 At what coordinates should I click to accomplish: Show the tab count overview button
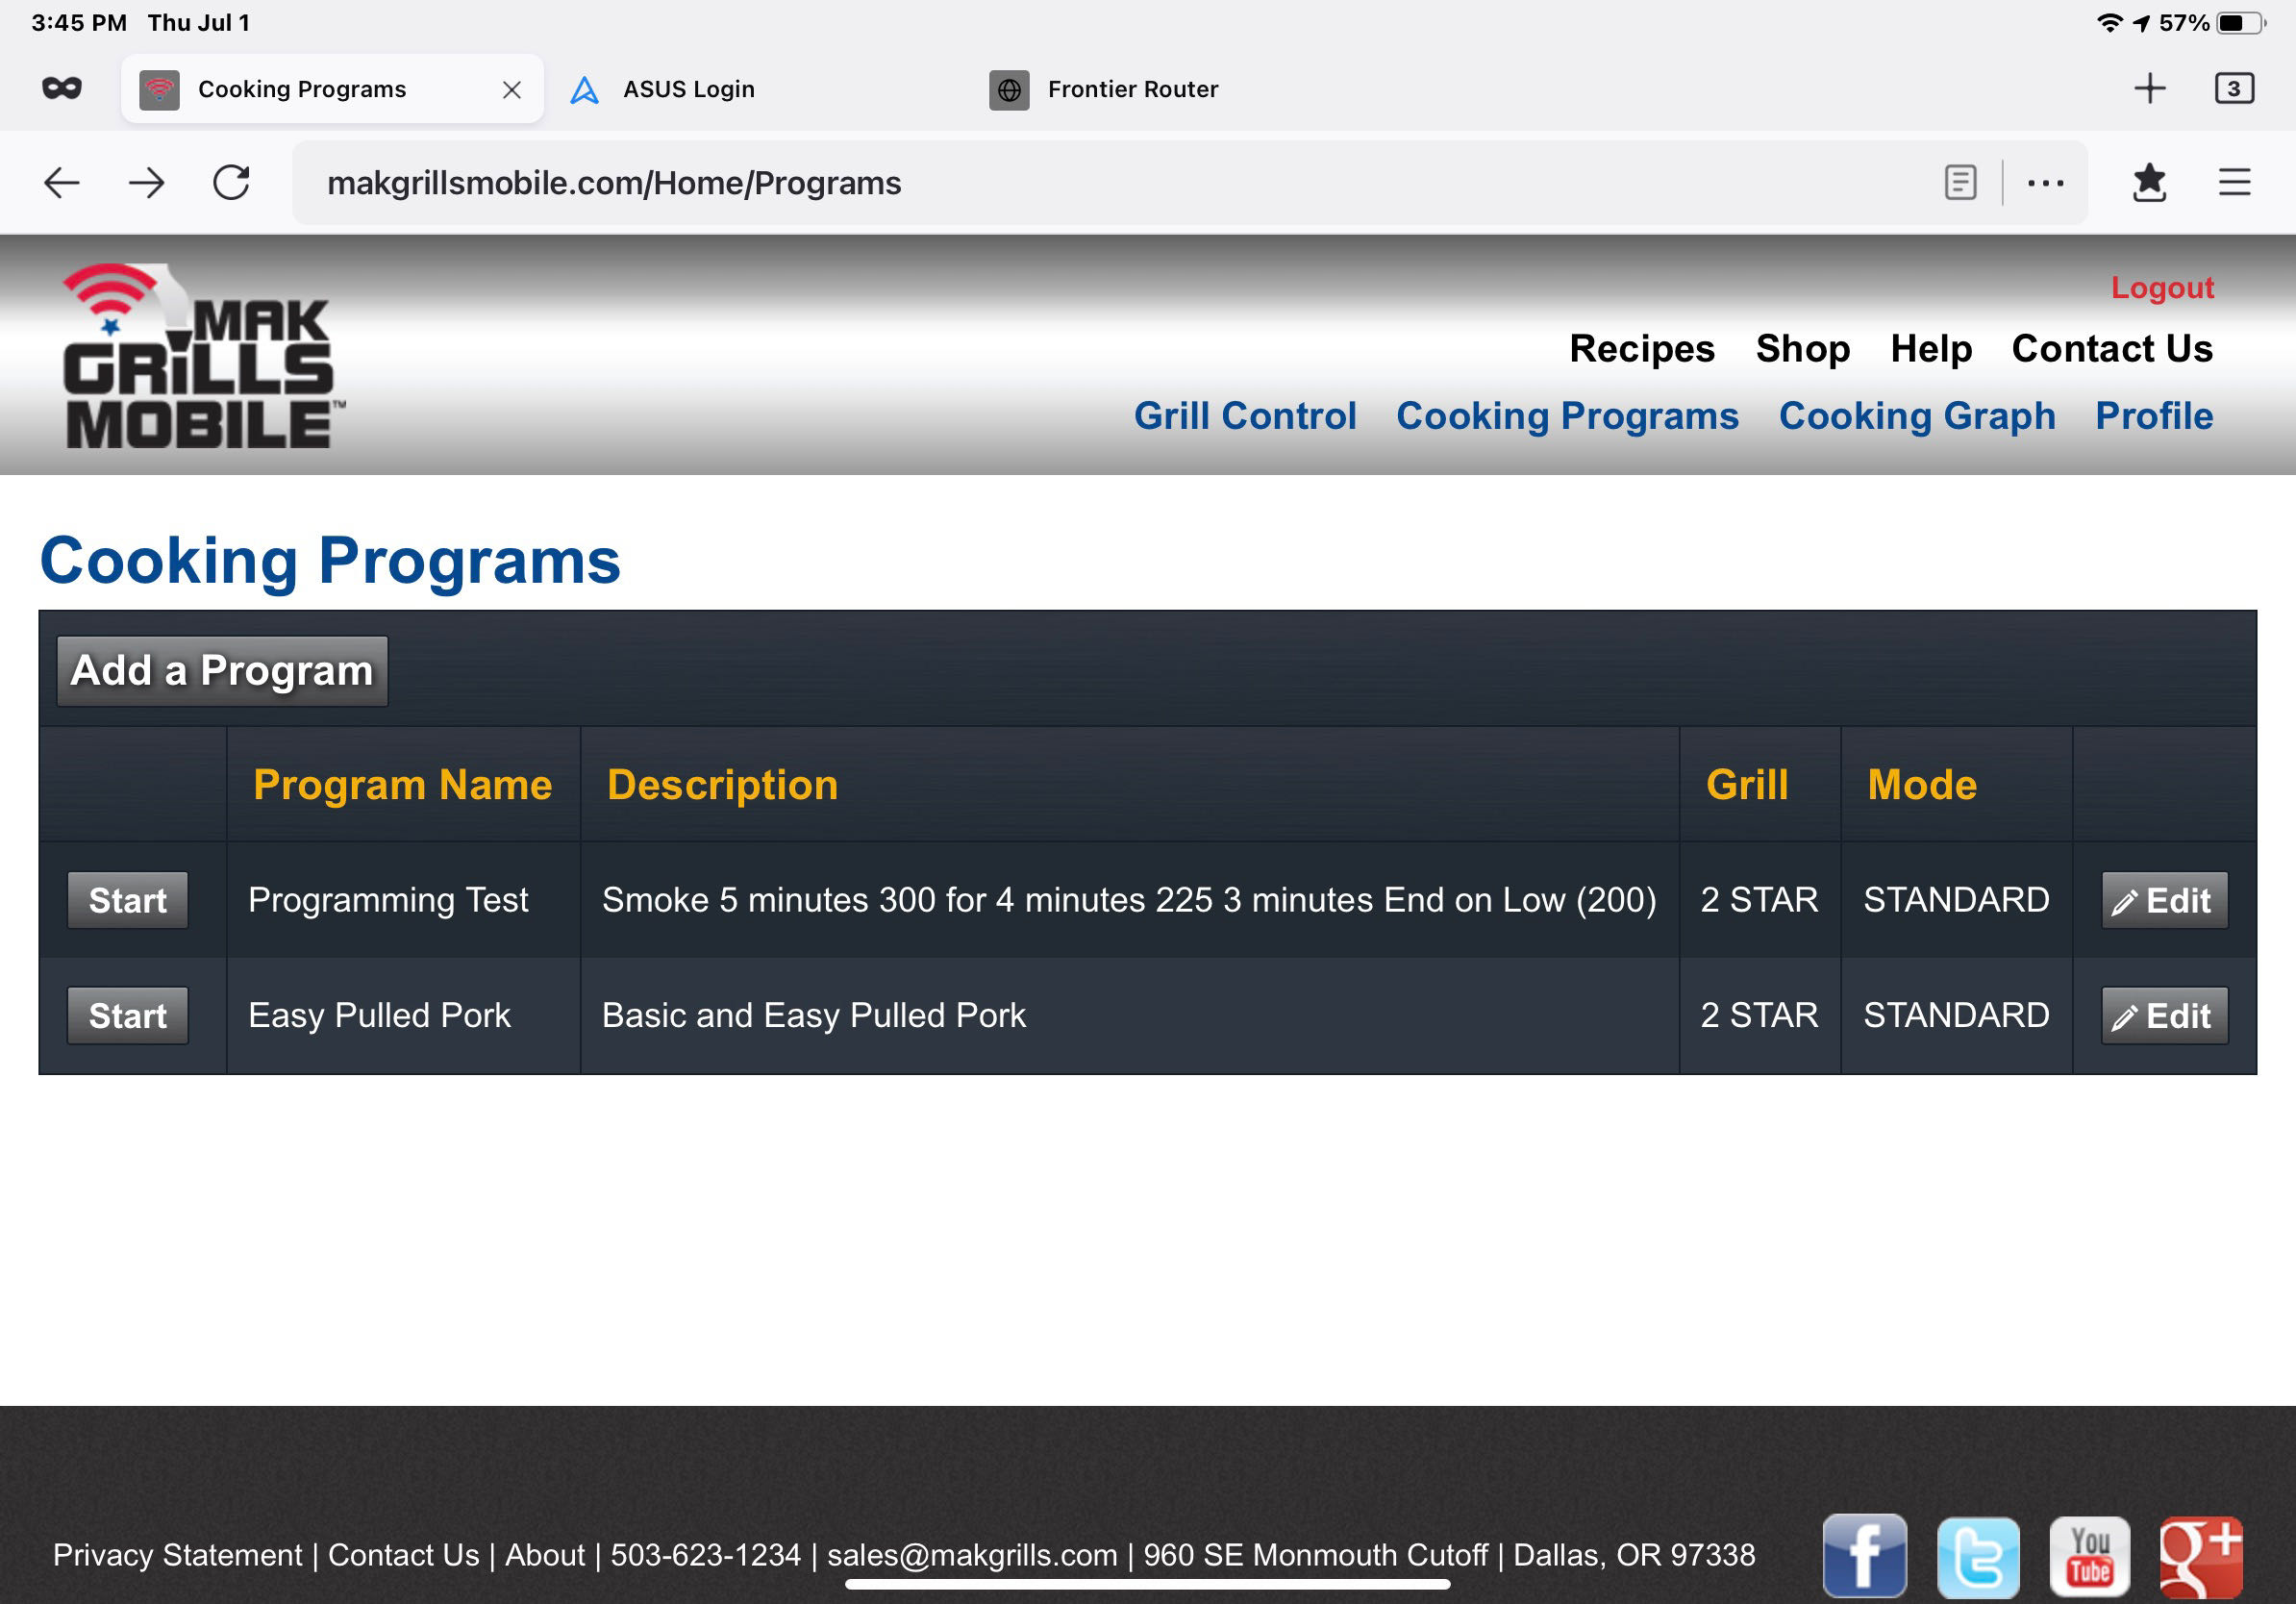2233,89
